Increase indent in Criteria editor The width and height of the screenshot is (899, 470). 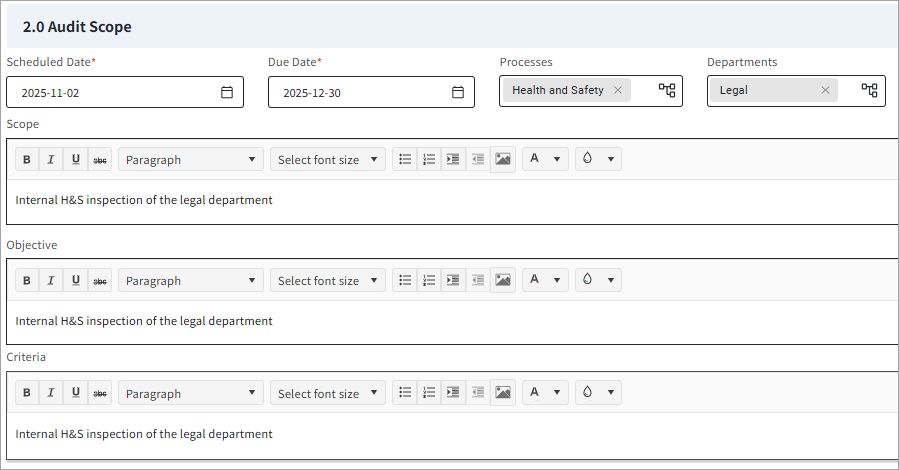coord(453,393)
